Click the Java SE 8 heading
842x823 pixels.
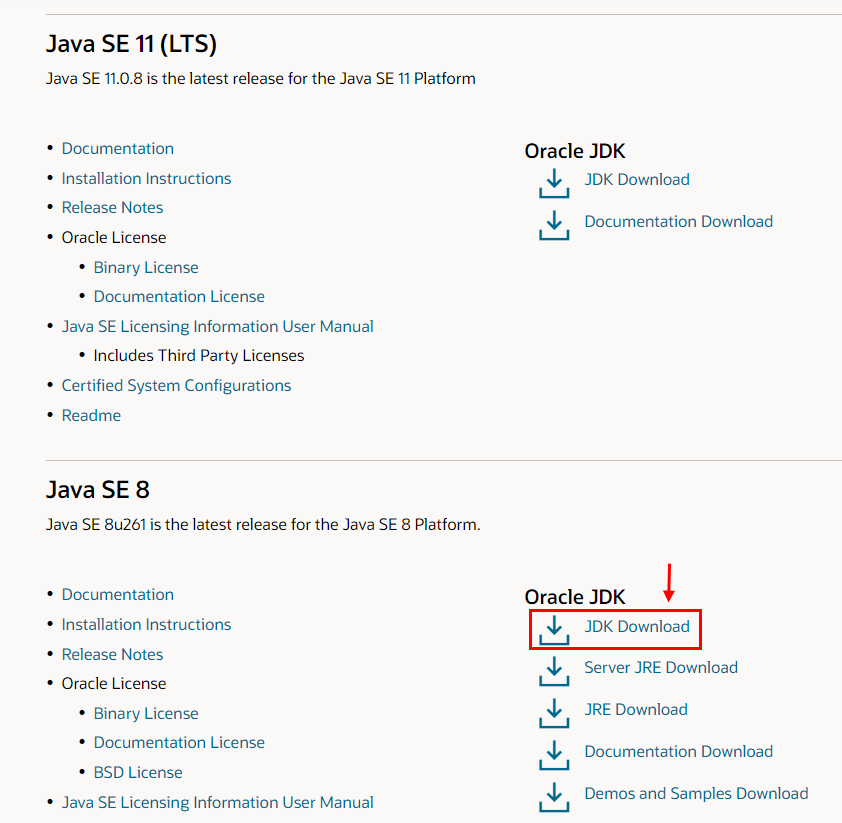(98, 490)
